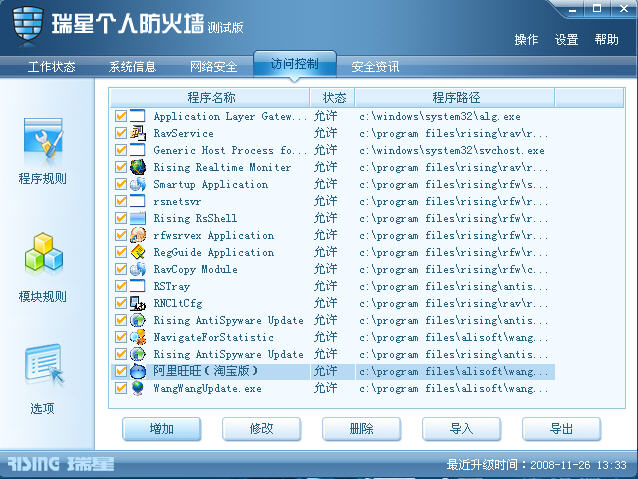Toggle the 阿里旺旺 (淘宝版) checkbox

coord(121,371)
